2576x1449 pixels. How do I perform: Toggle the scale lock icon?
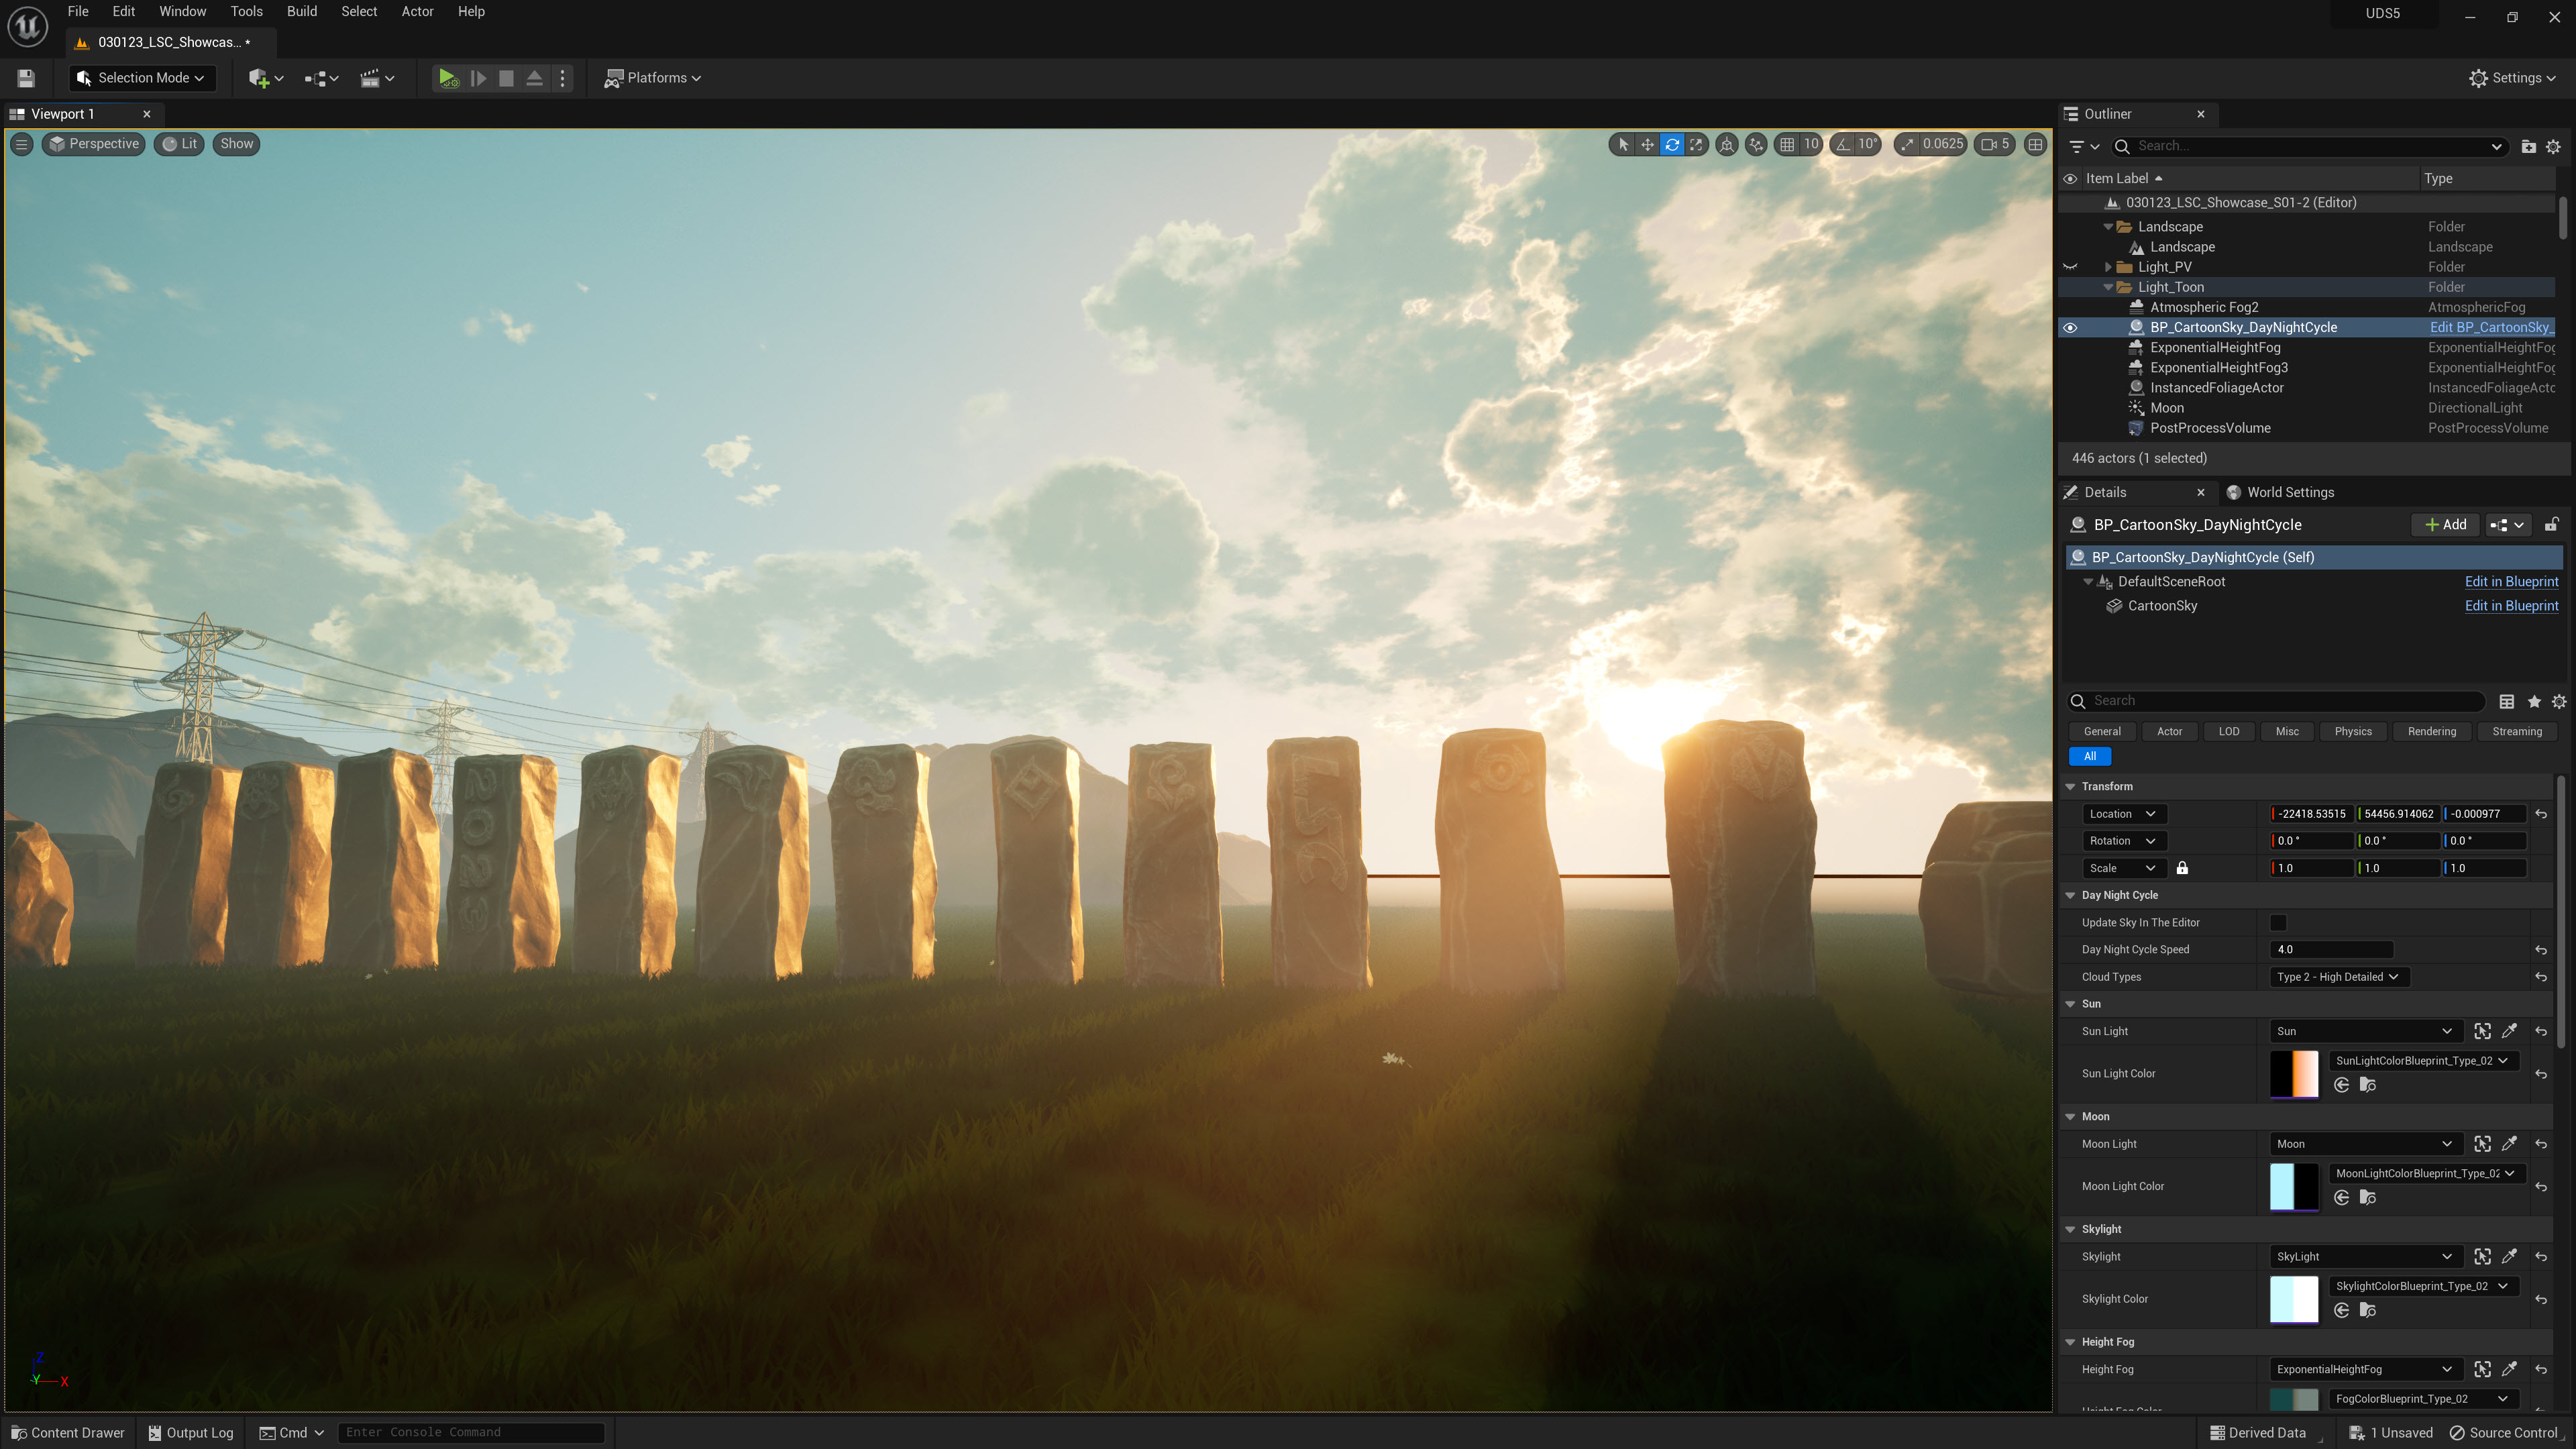click(2182, 868)
